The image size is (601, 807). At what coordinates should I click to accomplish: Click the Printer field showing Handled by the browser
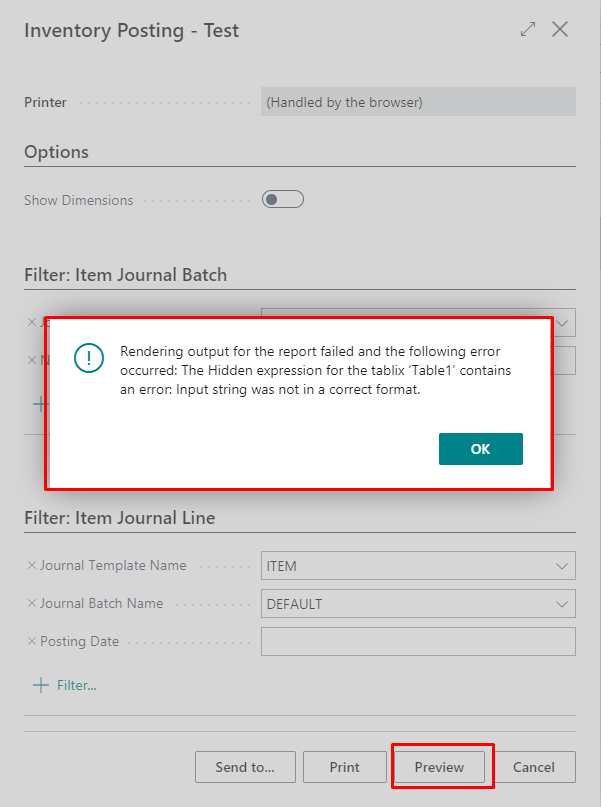[418, 101]
